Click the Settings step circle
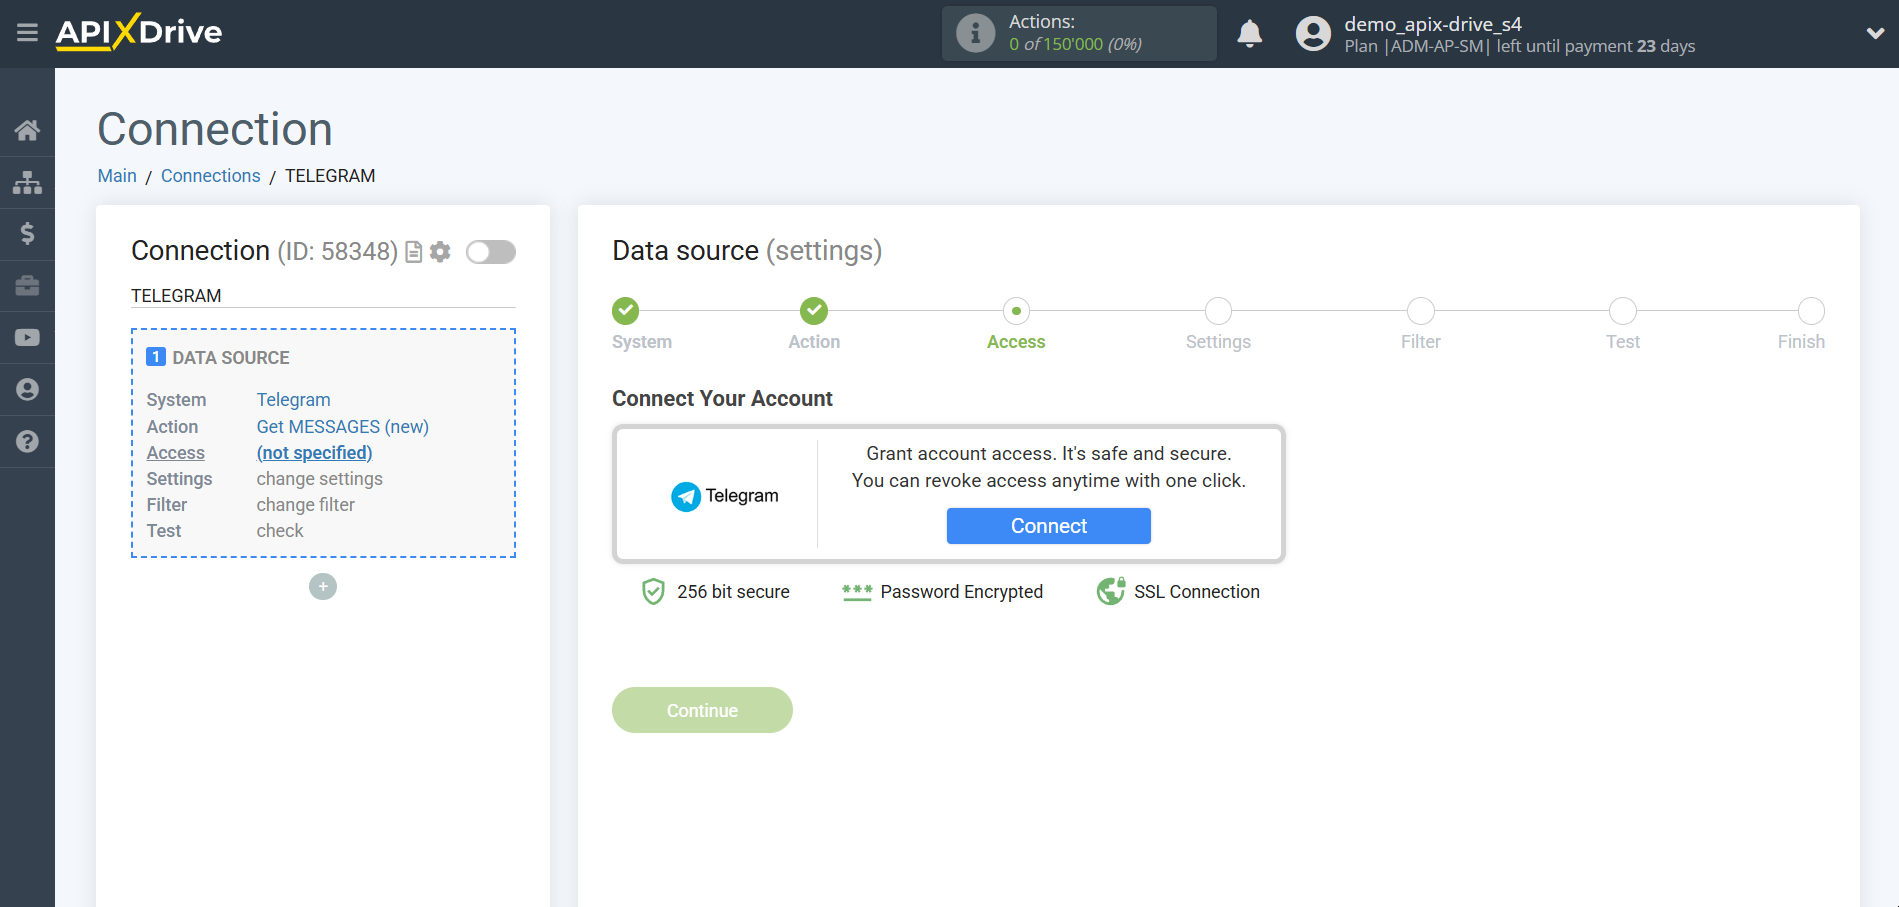 1217,311
